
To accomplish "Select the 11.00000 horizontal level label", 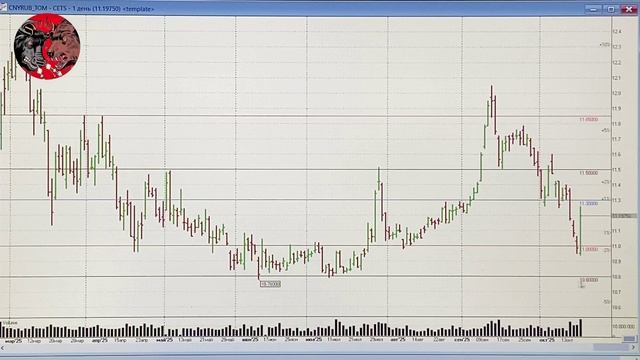I will [x=589, y=249].
